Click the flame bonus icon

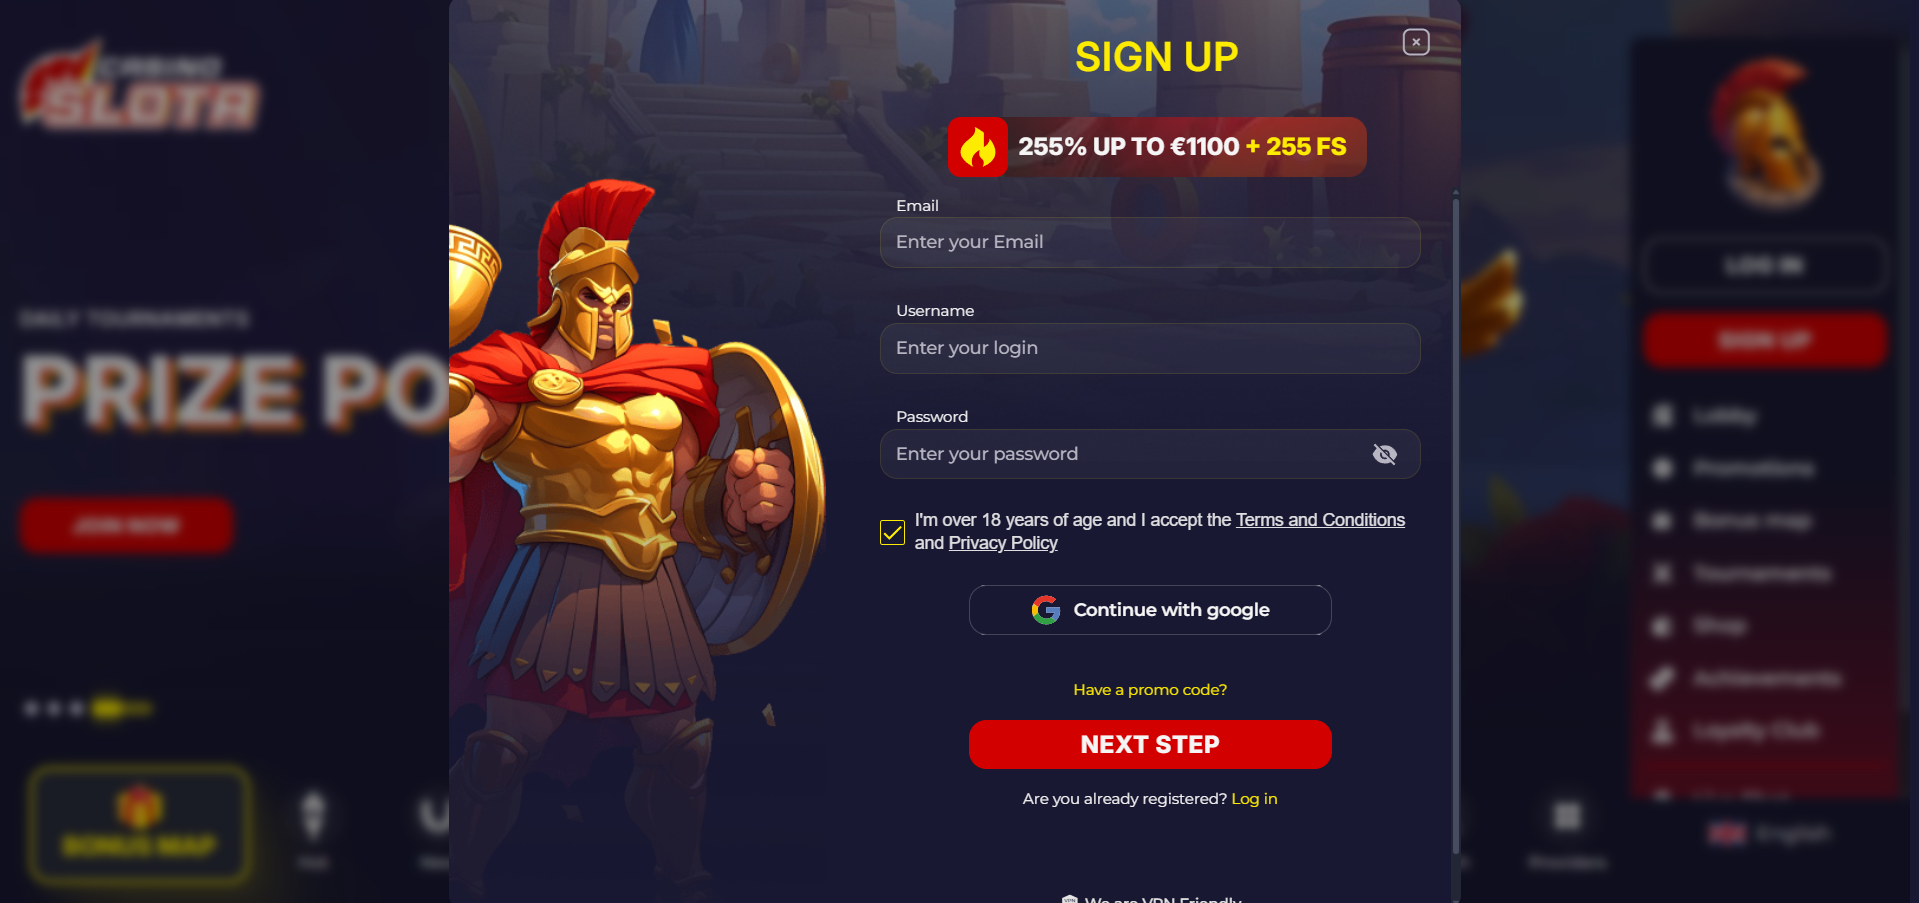click(978, 147)
